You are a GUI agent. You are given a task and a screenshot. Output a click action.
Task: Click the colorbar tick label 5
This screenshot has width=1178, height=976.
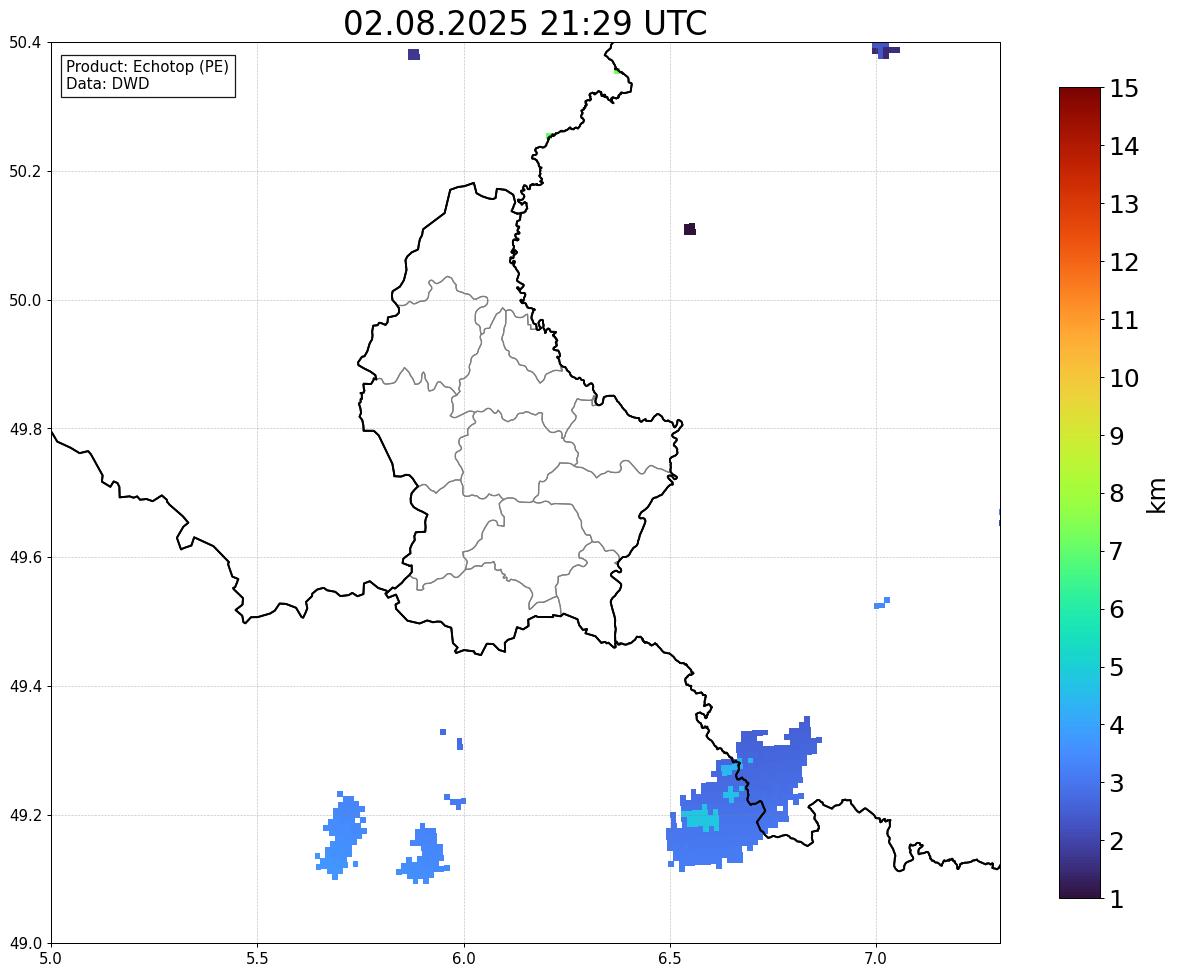point(1117,667)
